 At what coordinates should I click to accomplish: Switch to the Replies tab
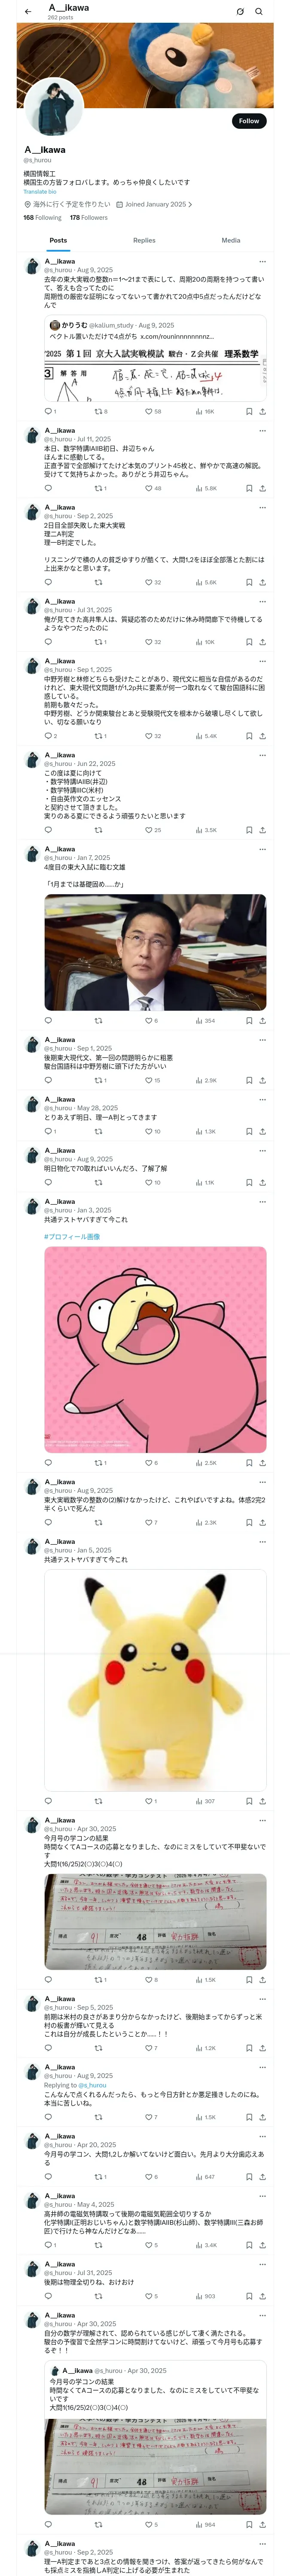(x=144, y=240)
